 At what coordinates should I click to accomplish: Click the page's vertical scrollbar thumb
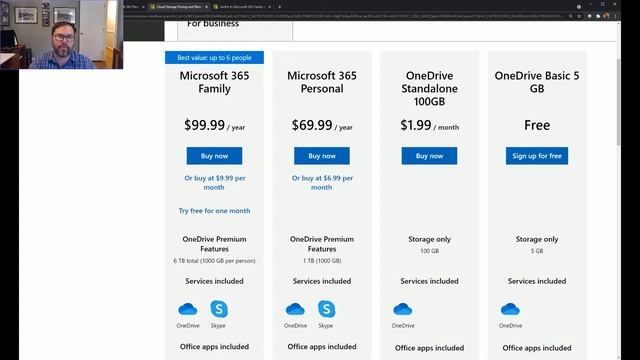click(x=618, y=102)
